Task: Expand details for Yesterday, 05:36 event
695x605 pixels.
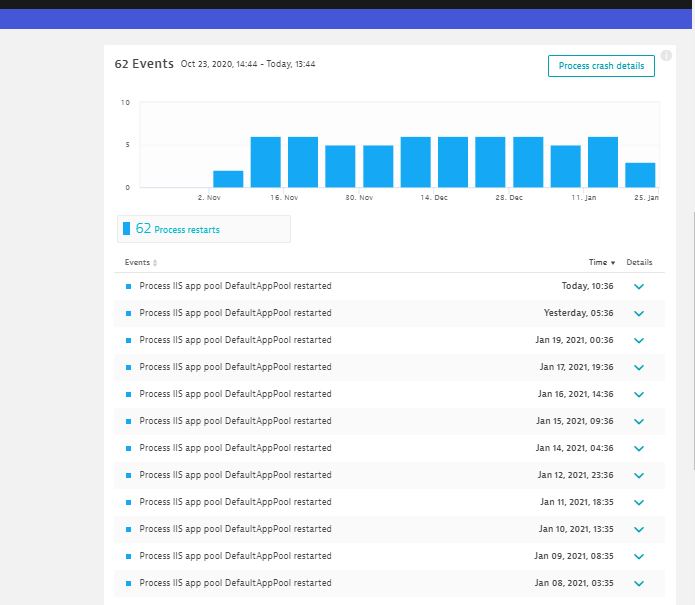Action: click(x=639, y=313)
